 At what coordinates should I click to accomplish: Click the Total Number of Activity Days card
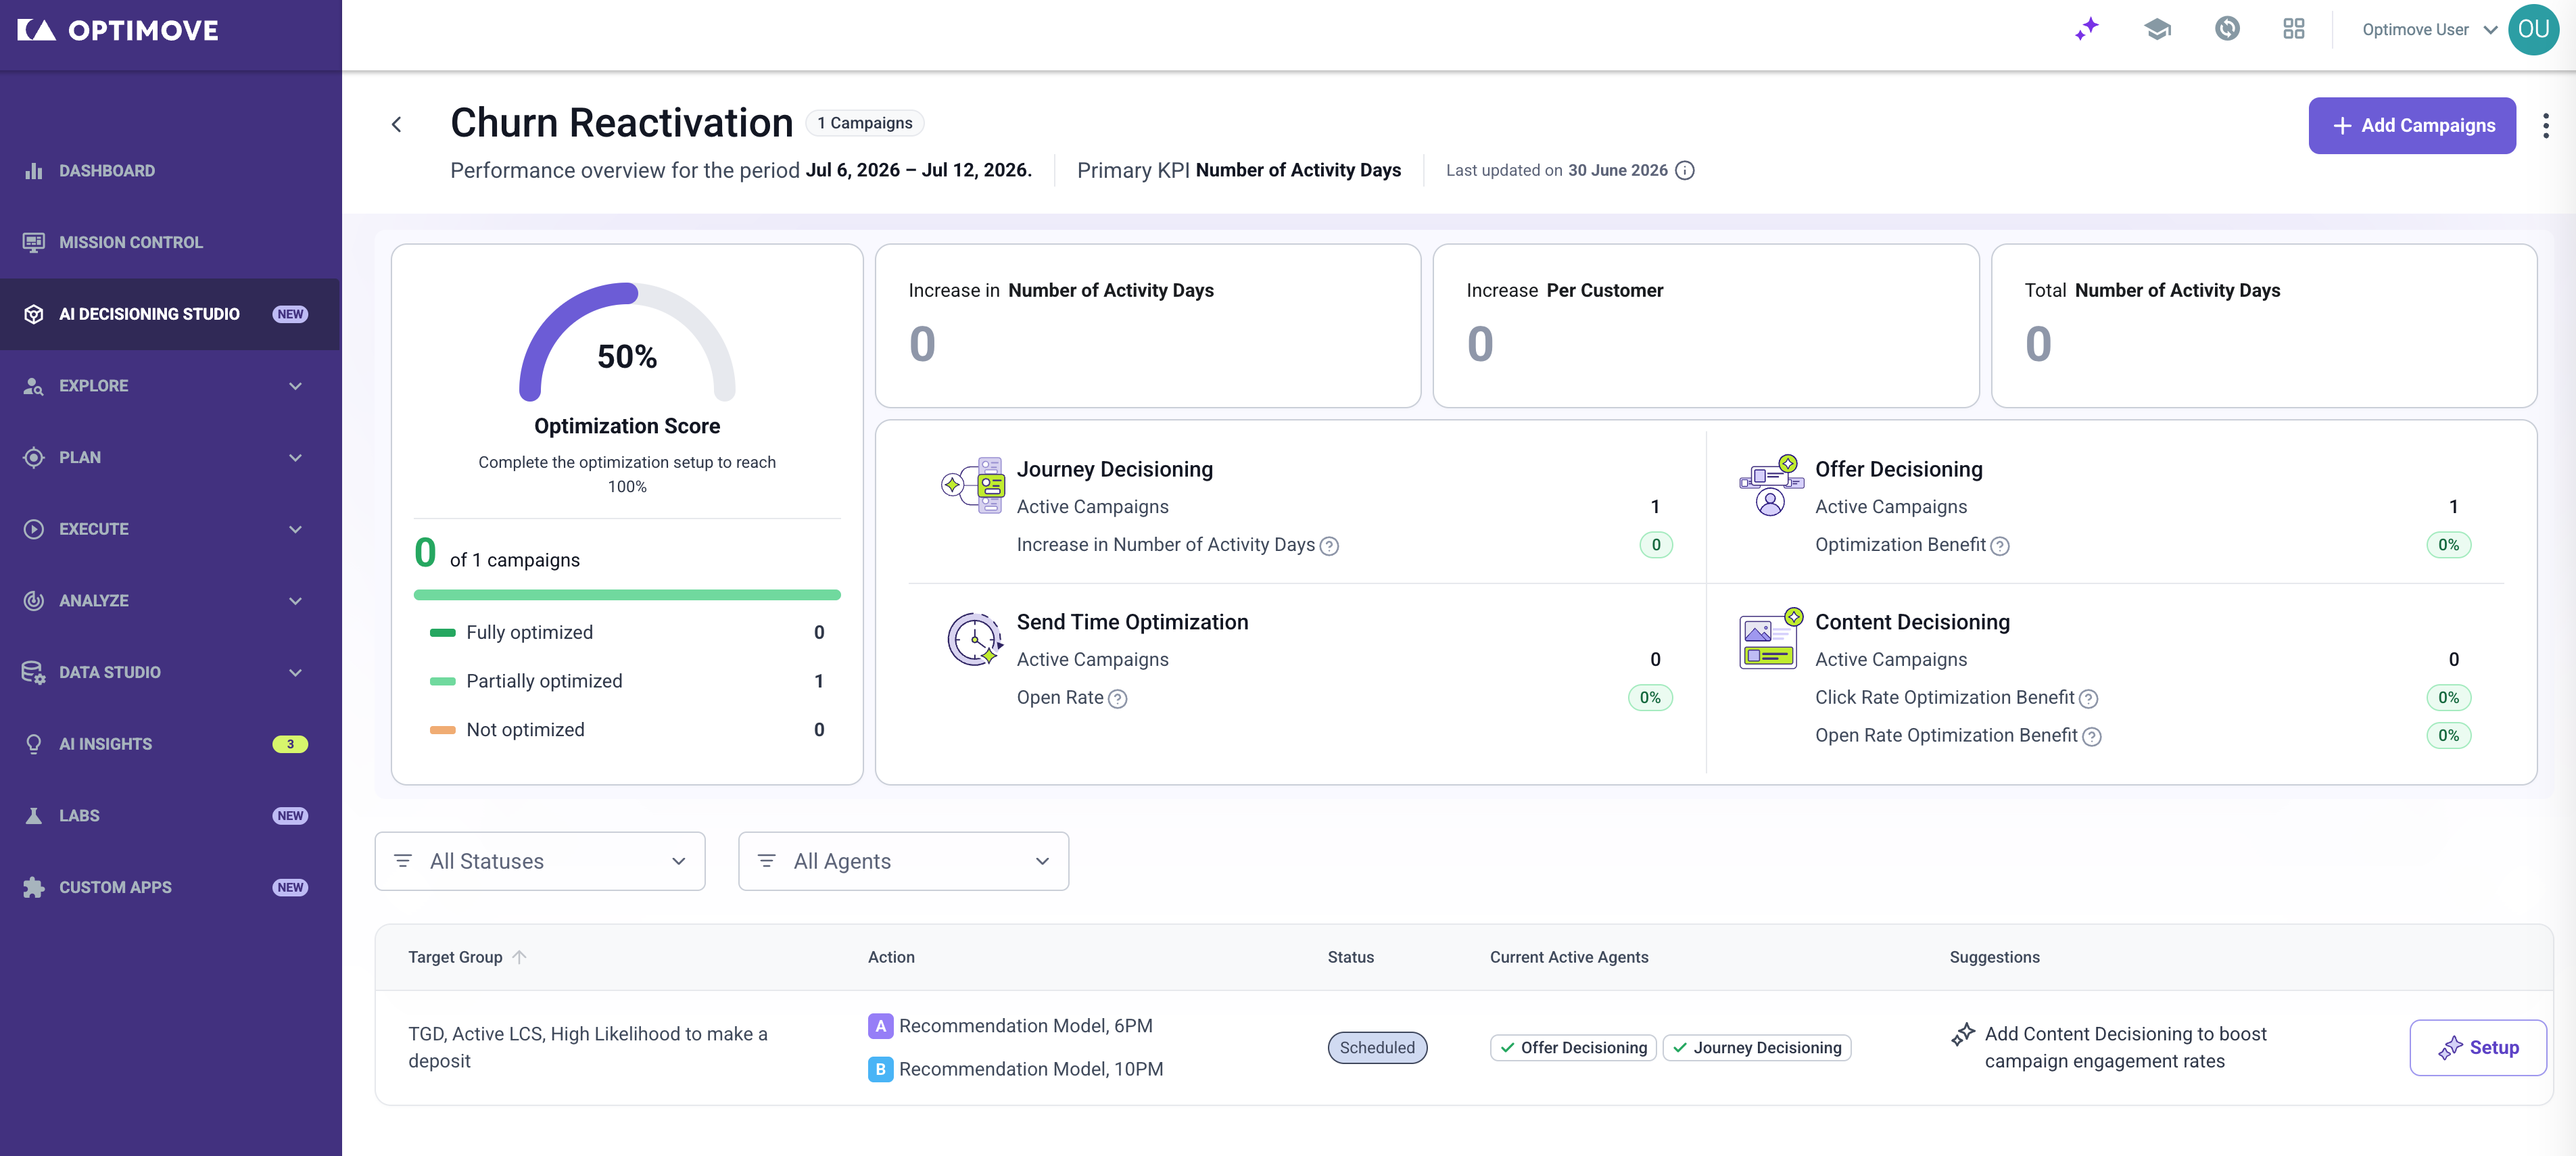pyautogui.click(x=2264, y=326)
